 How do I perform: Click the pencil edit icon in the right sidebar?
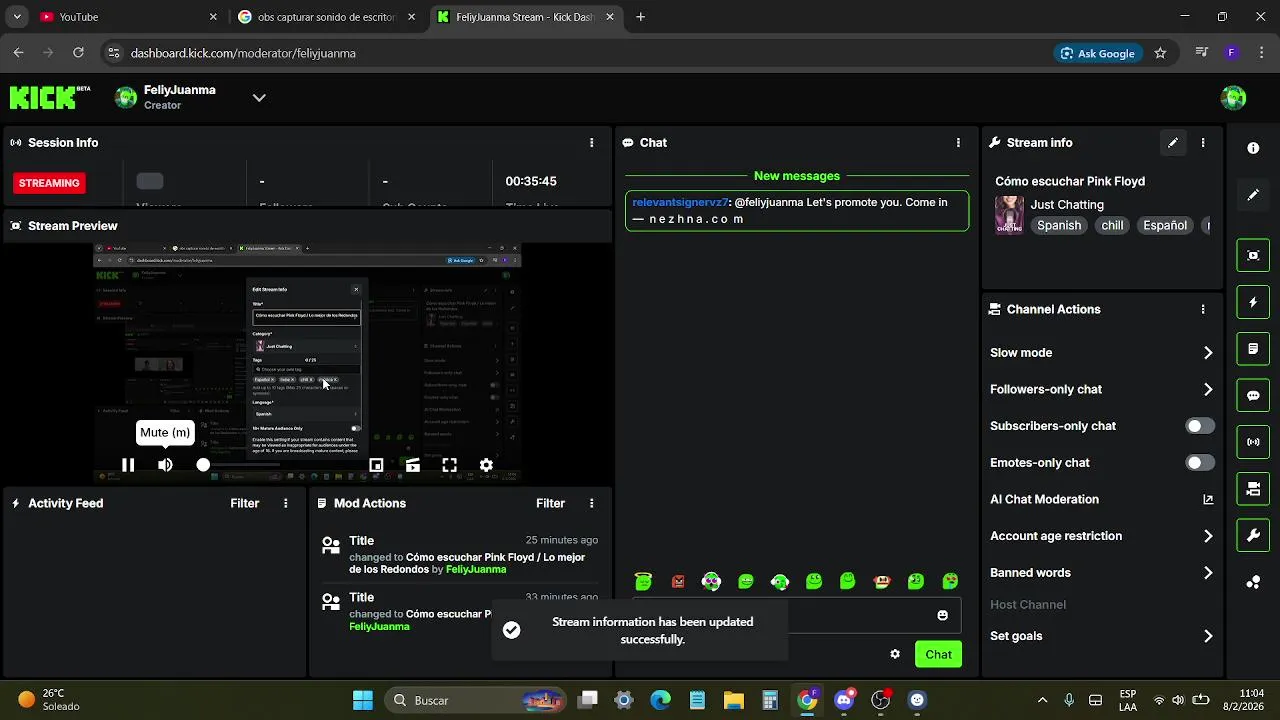tap(1253, 195)
